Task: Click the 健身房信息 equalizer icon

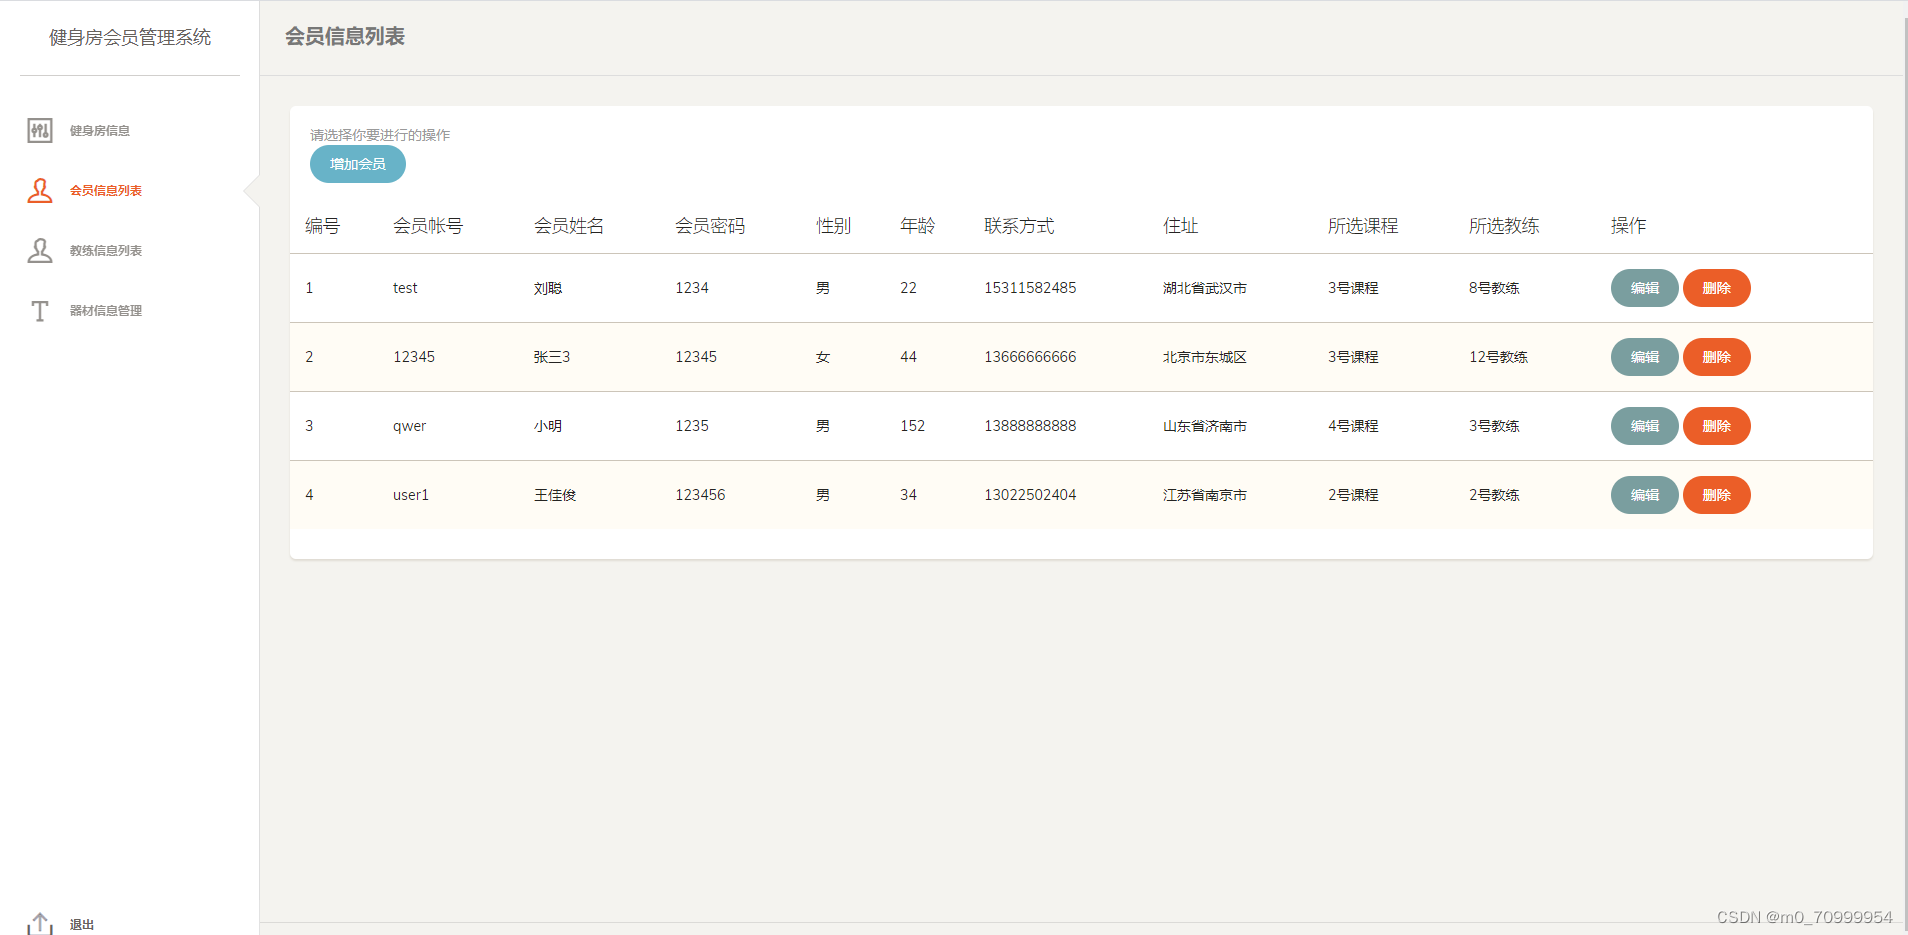Action: tap(40, 130)
